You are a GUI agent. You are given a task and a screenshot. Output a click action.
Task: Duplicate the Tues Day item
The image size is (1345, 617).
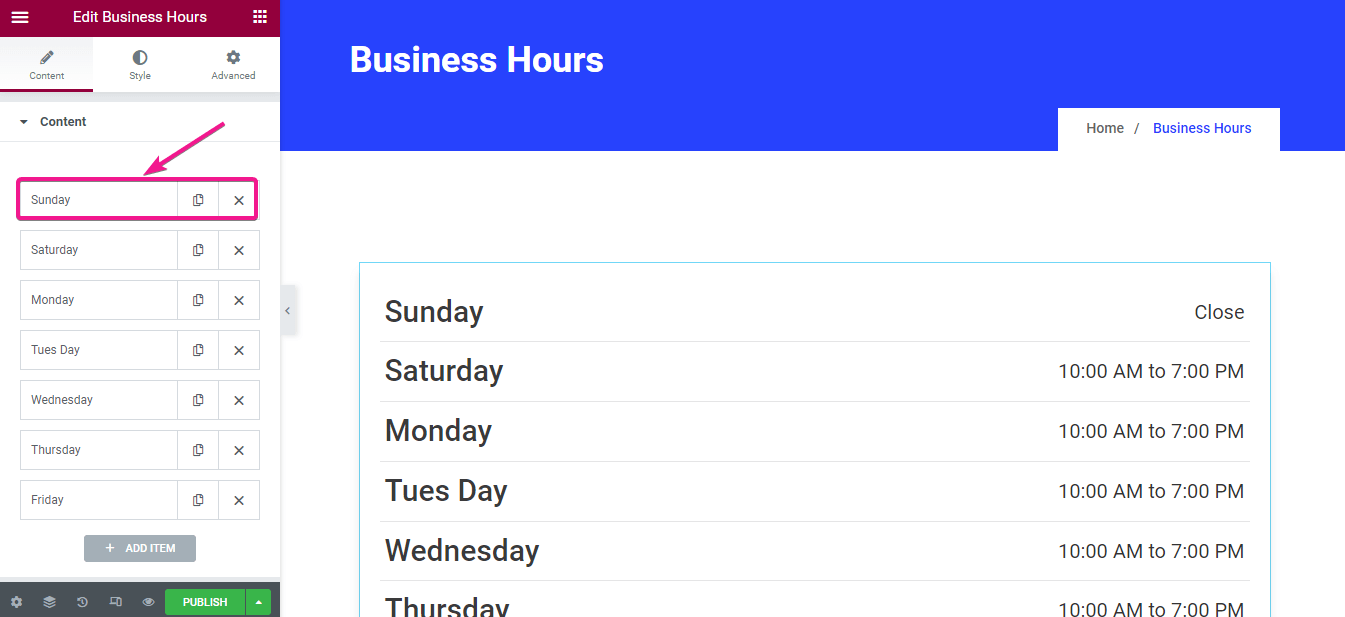198,350
